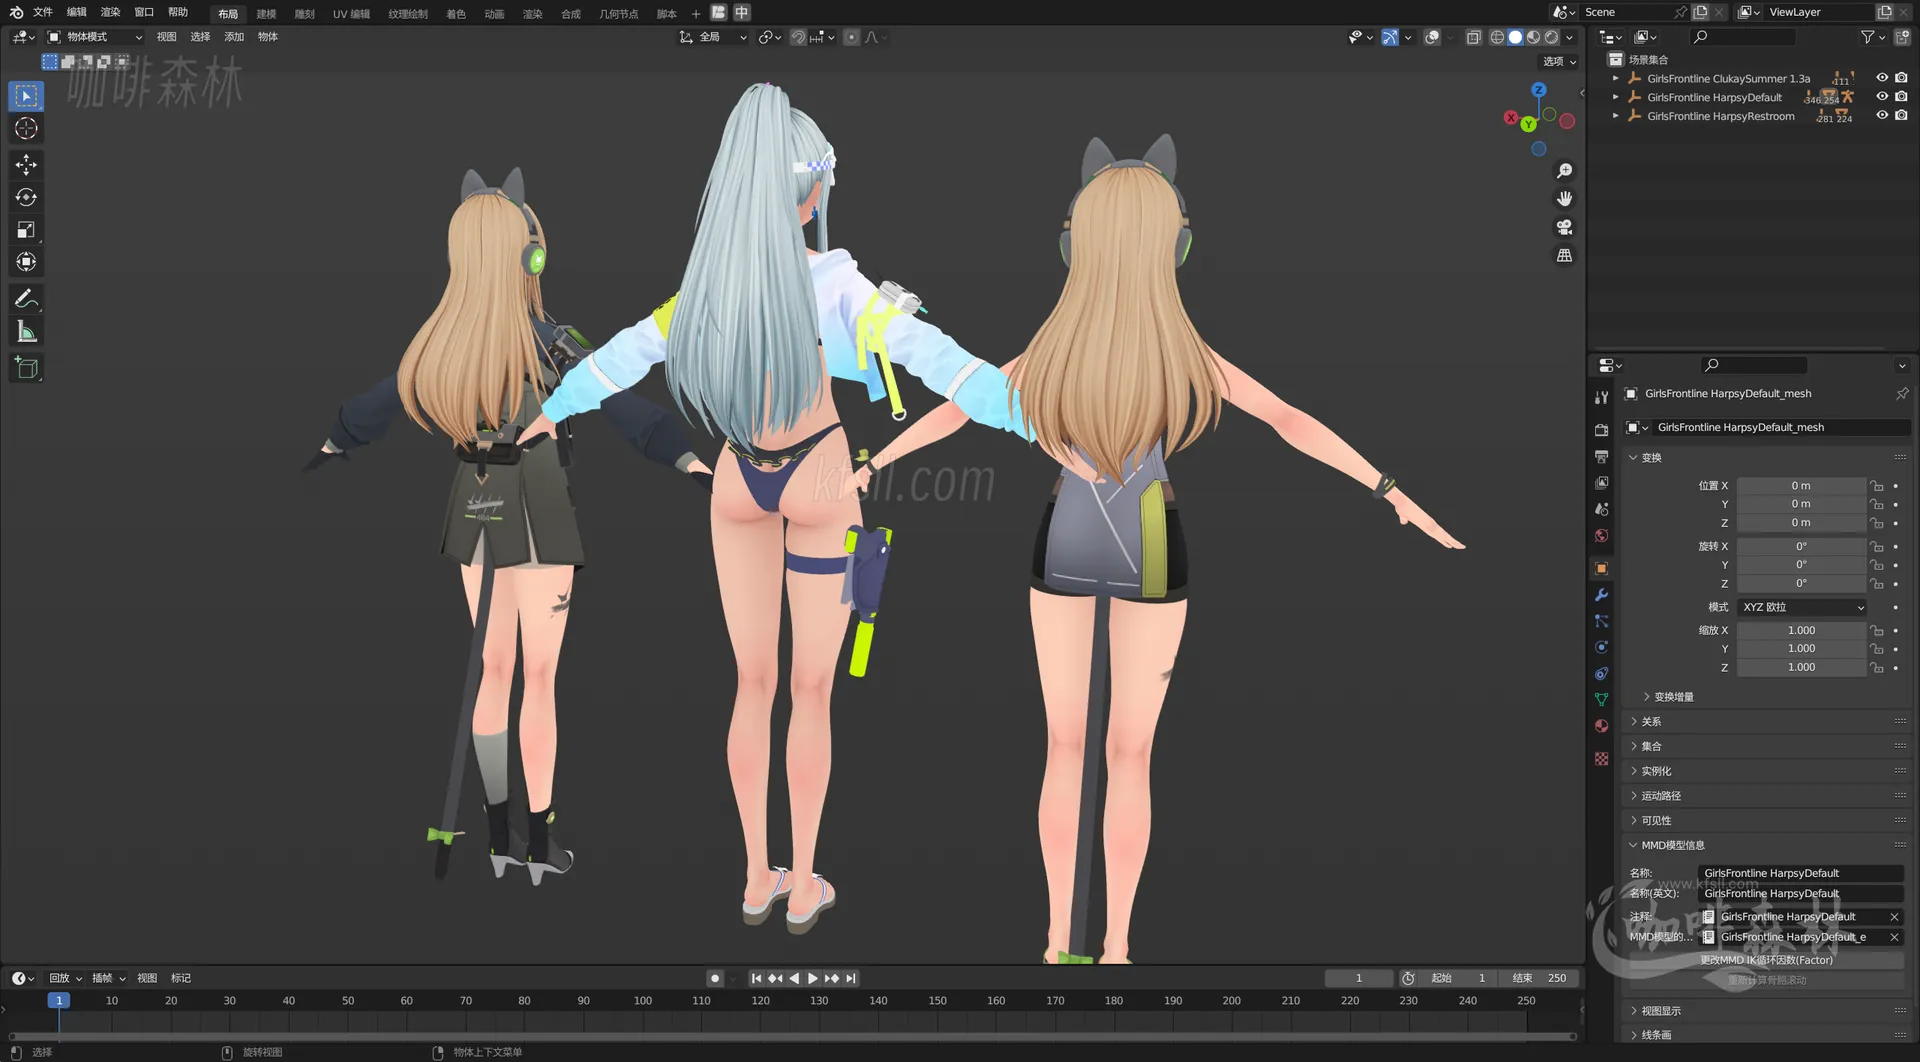Image resolution: width=1920 pixels, height=1062 pixels.
Task: Hide GirlsFrontline ClukaySummer 1.3a in viewport
Action: pos(1883,78)
